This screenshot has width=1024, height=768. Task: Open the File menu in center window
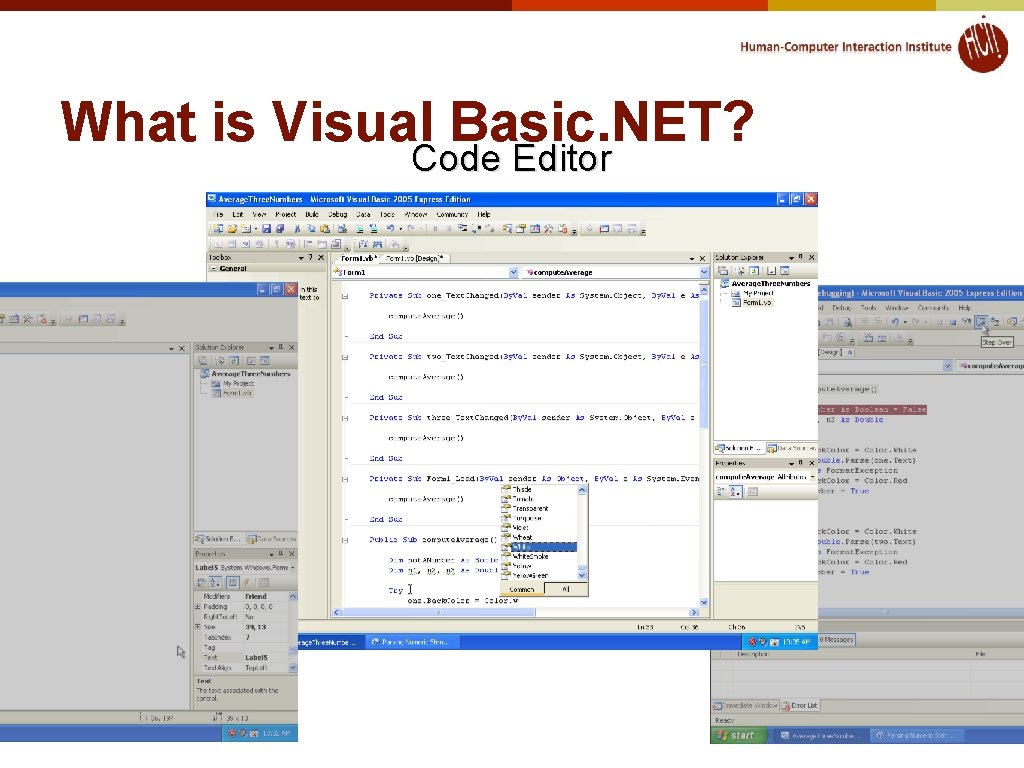(219, 214)
